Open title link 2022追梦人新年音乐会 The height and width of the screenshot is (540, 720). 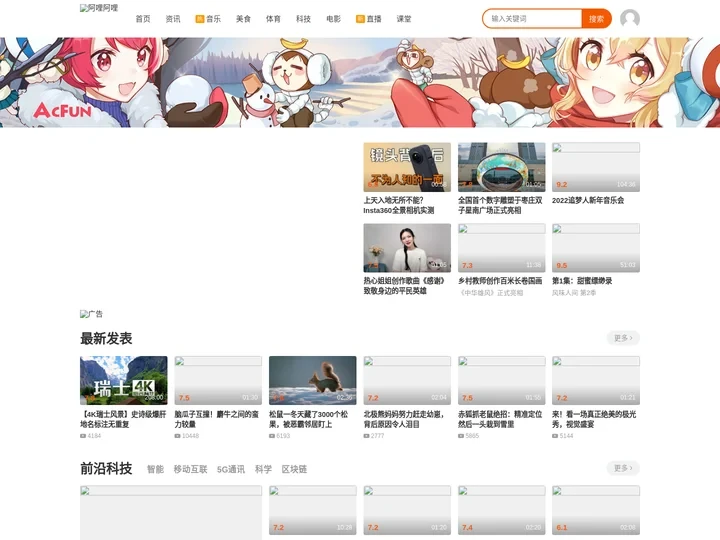coord(588,200)
